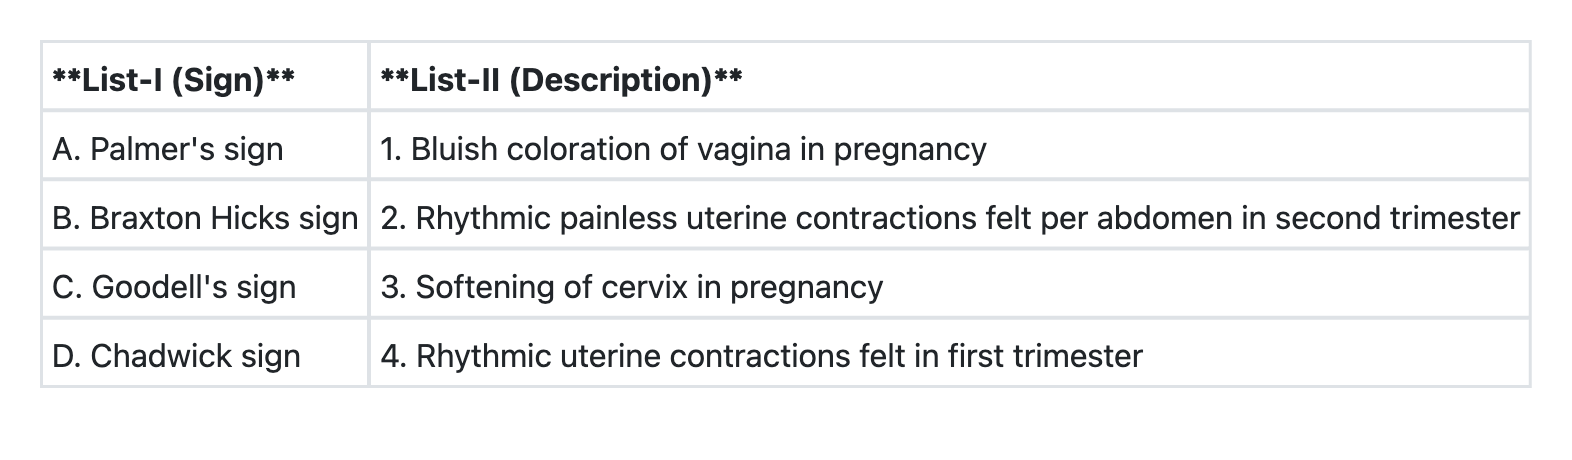Click the number 3 in description column

(390, 287)
